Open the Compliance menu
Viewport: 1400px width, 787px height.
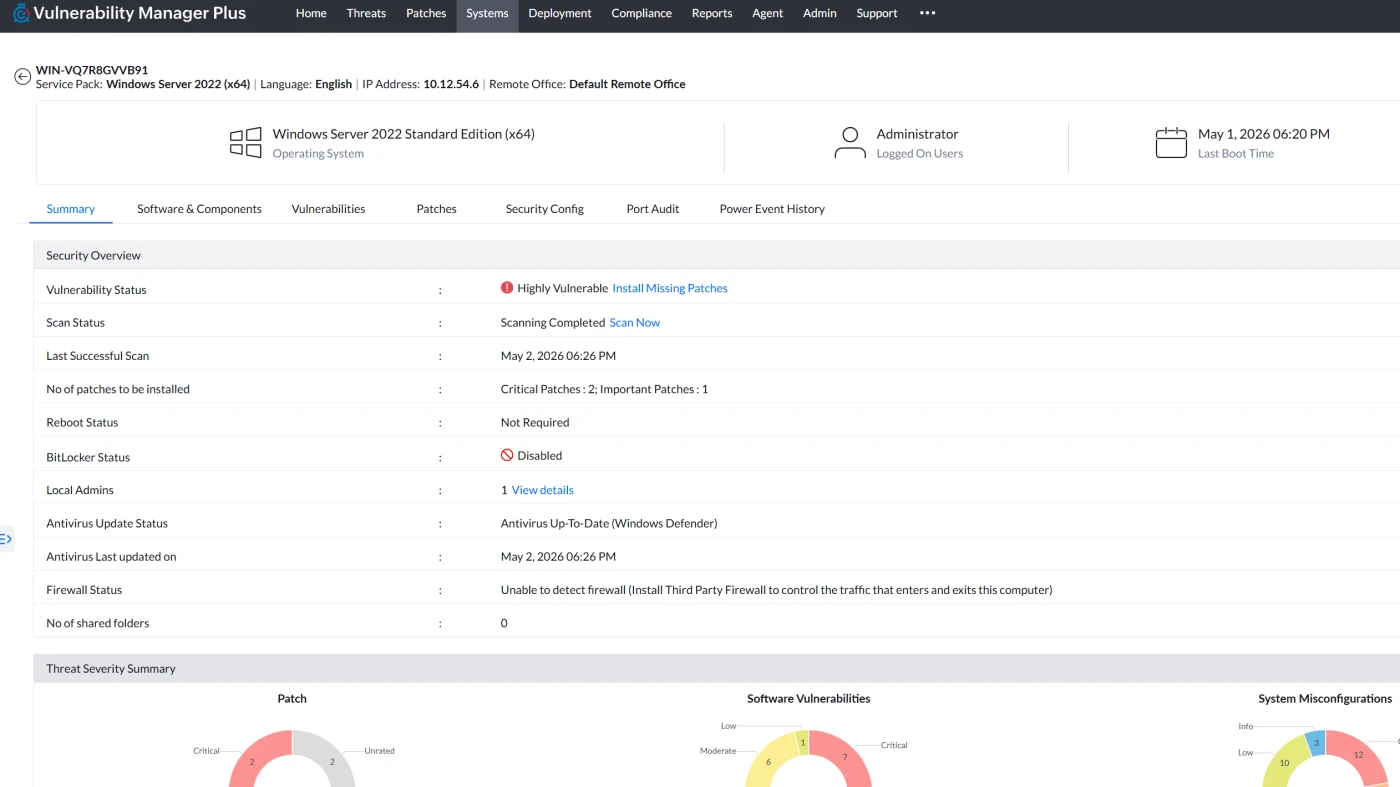(x=641, y=13)
